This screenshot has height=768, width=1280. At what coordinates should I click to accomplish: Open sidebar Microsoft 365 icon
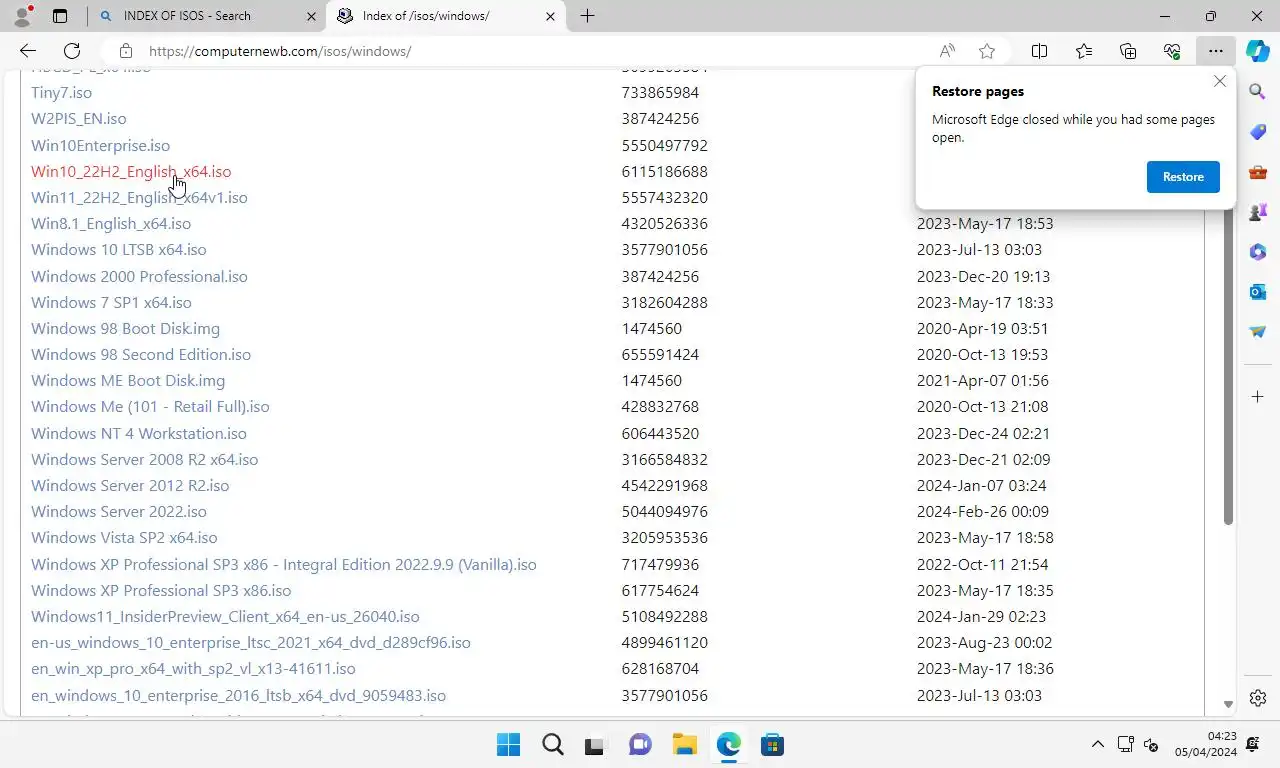1258,252
